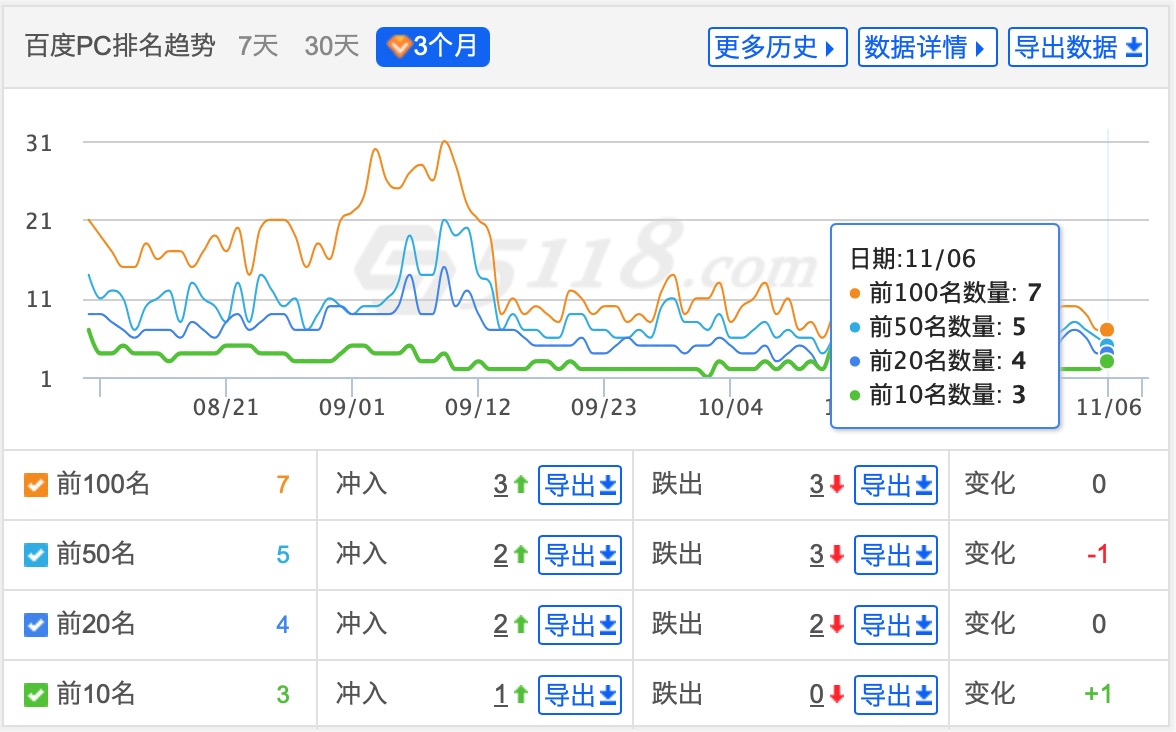Click the orange 11/06 data point
1176x732 pixels.
click(x=1107, y=330)
